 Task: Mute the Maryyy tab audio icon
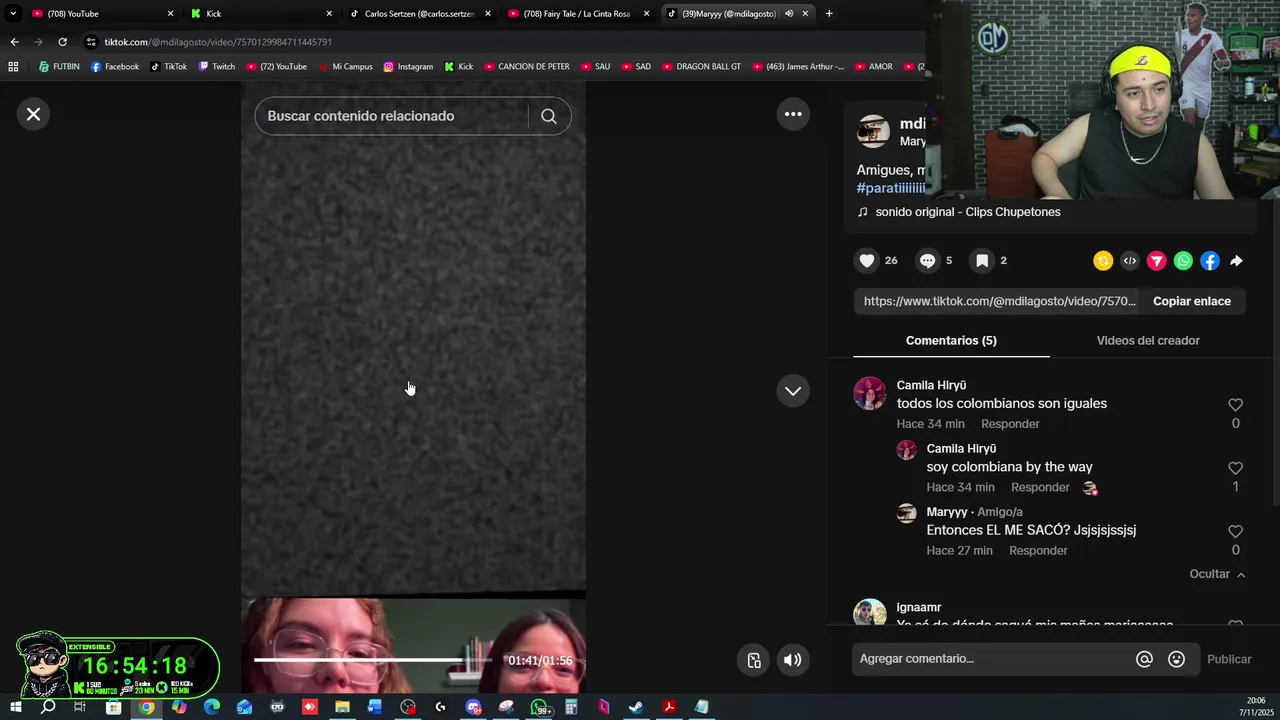coord(789,14)
